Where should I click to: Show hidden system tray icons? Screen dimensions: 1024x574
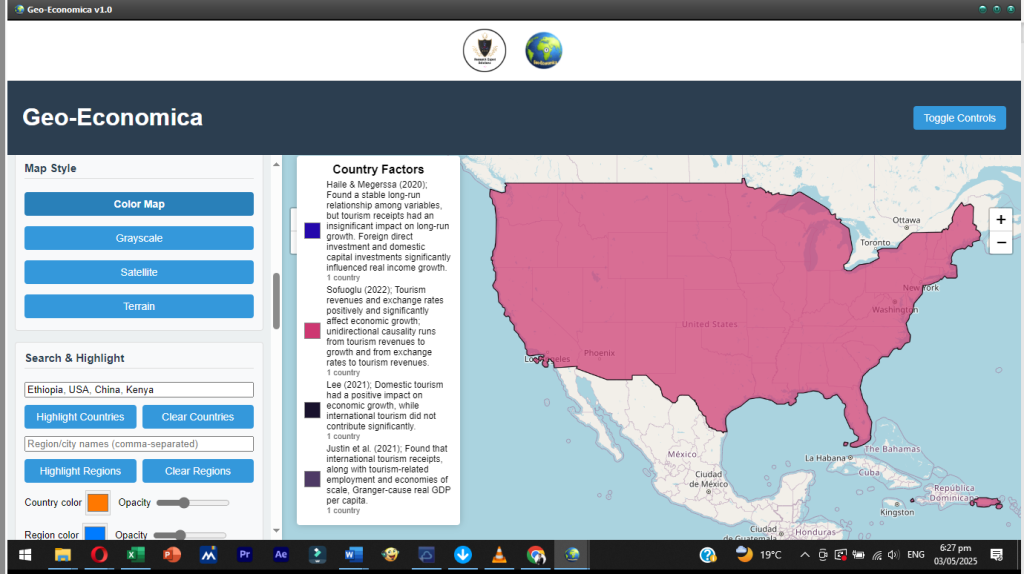[x=806, y=554]
